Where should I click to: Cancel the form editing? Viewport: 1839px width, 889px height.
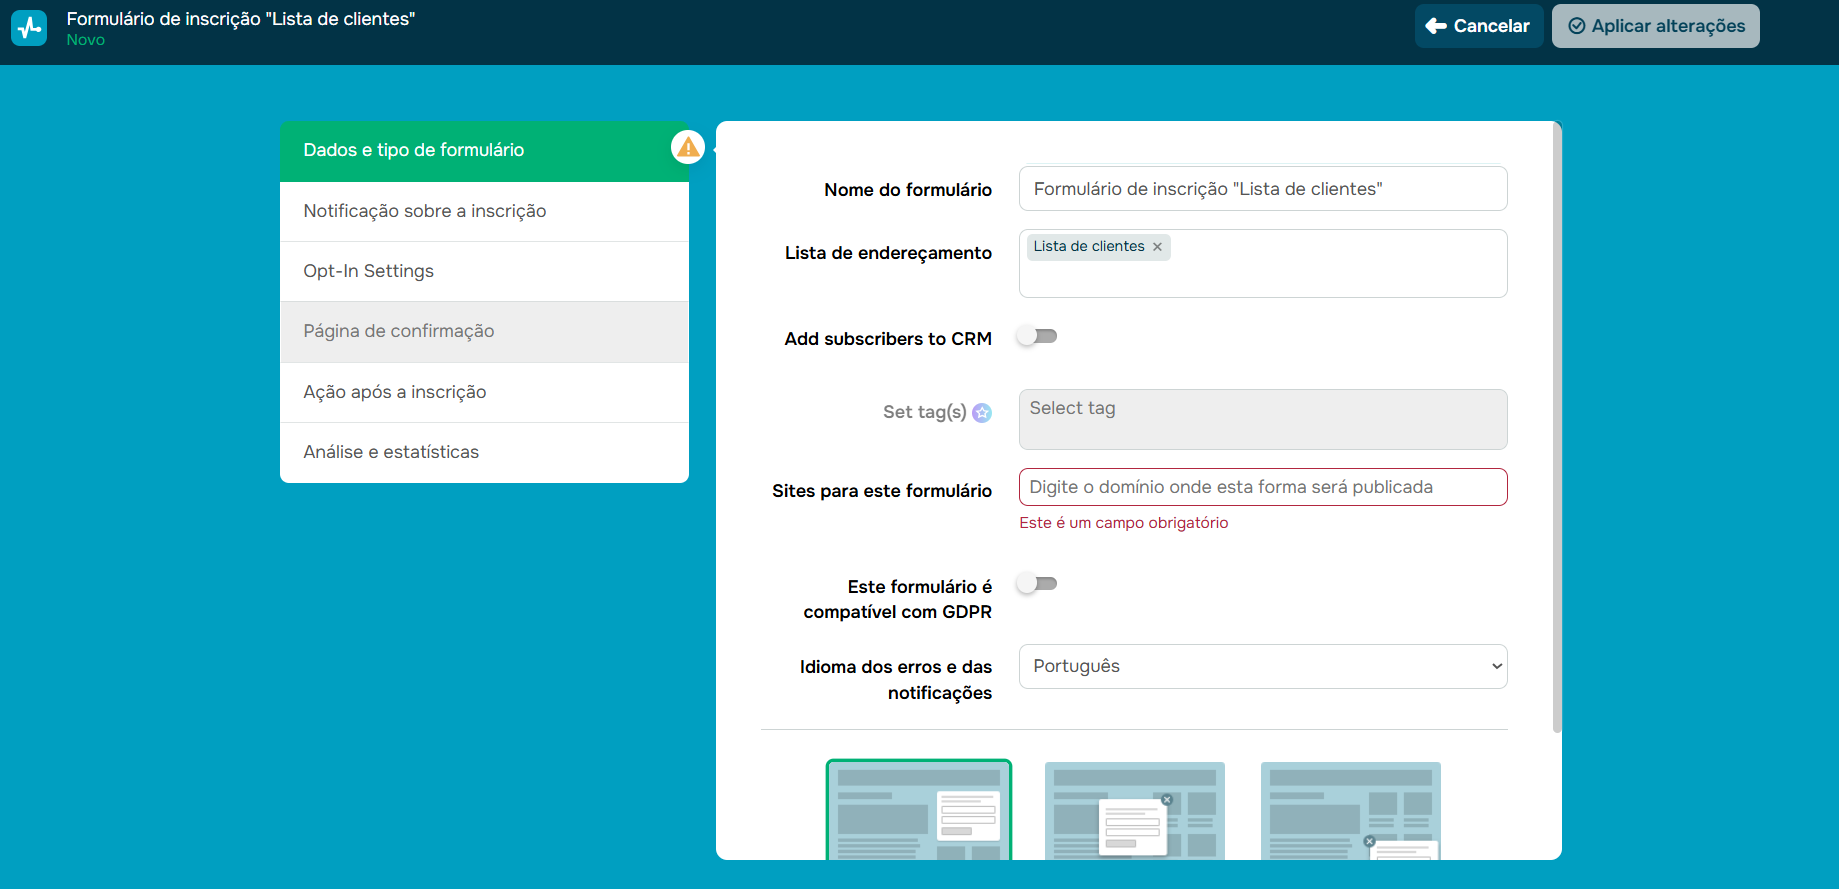click(1478, 26)
